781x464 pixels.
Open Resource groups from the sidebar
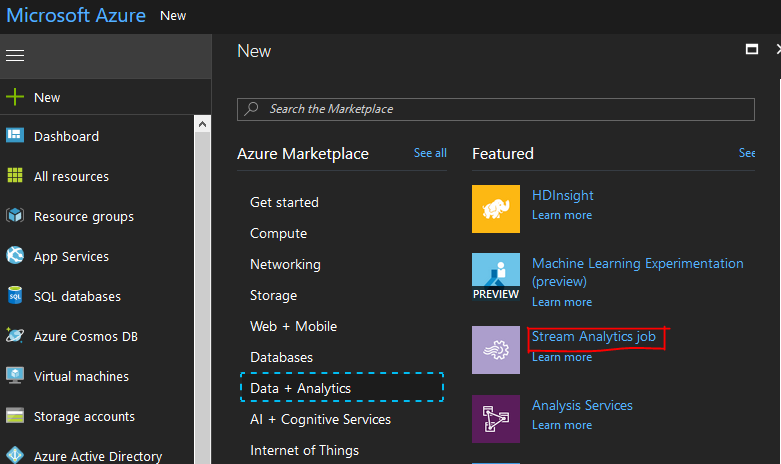84,217
